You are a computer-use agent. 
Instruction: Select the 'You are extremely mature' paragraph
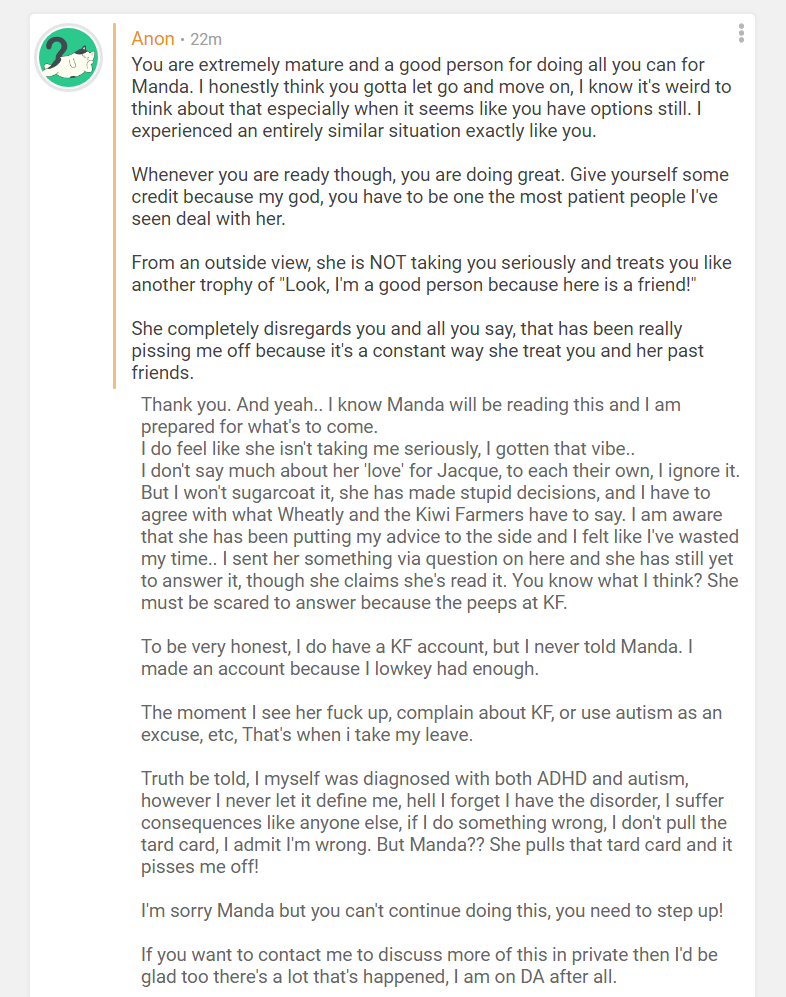[x=430, y=97]
